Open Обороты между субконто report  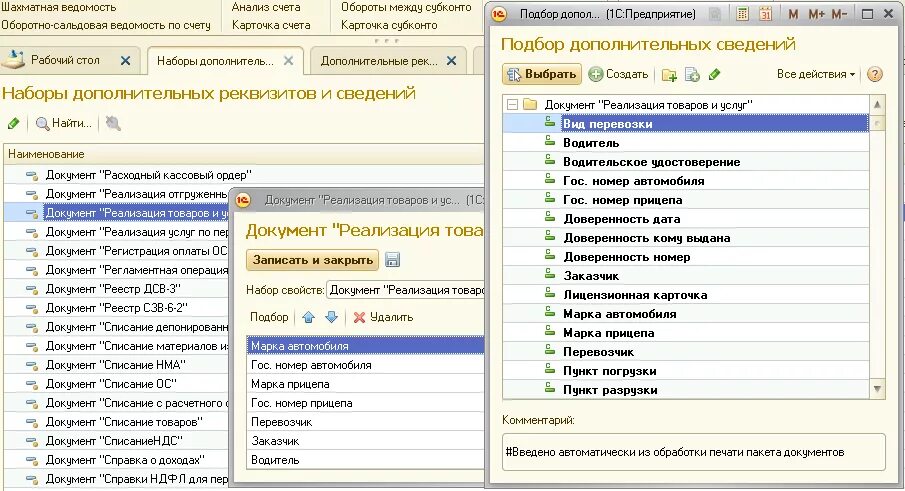(x=406, y=8)
